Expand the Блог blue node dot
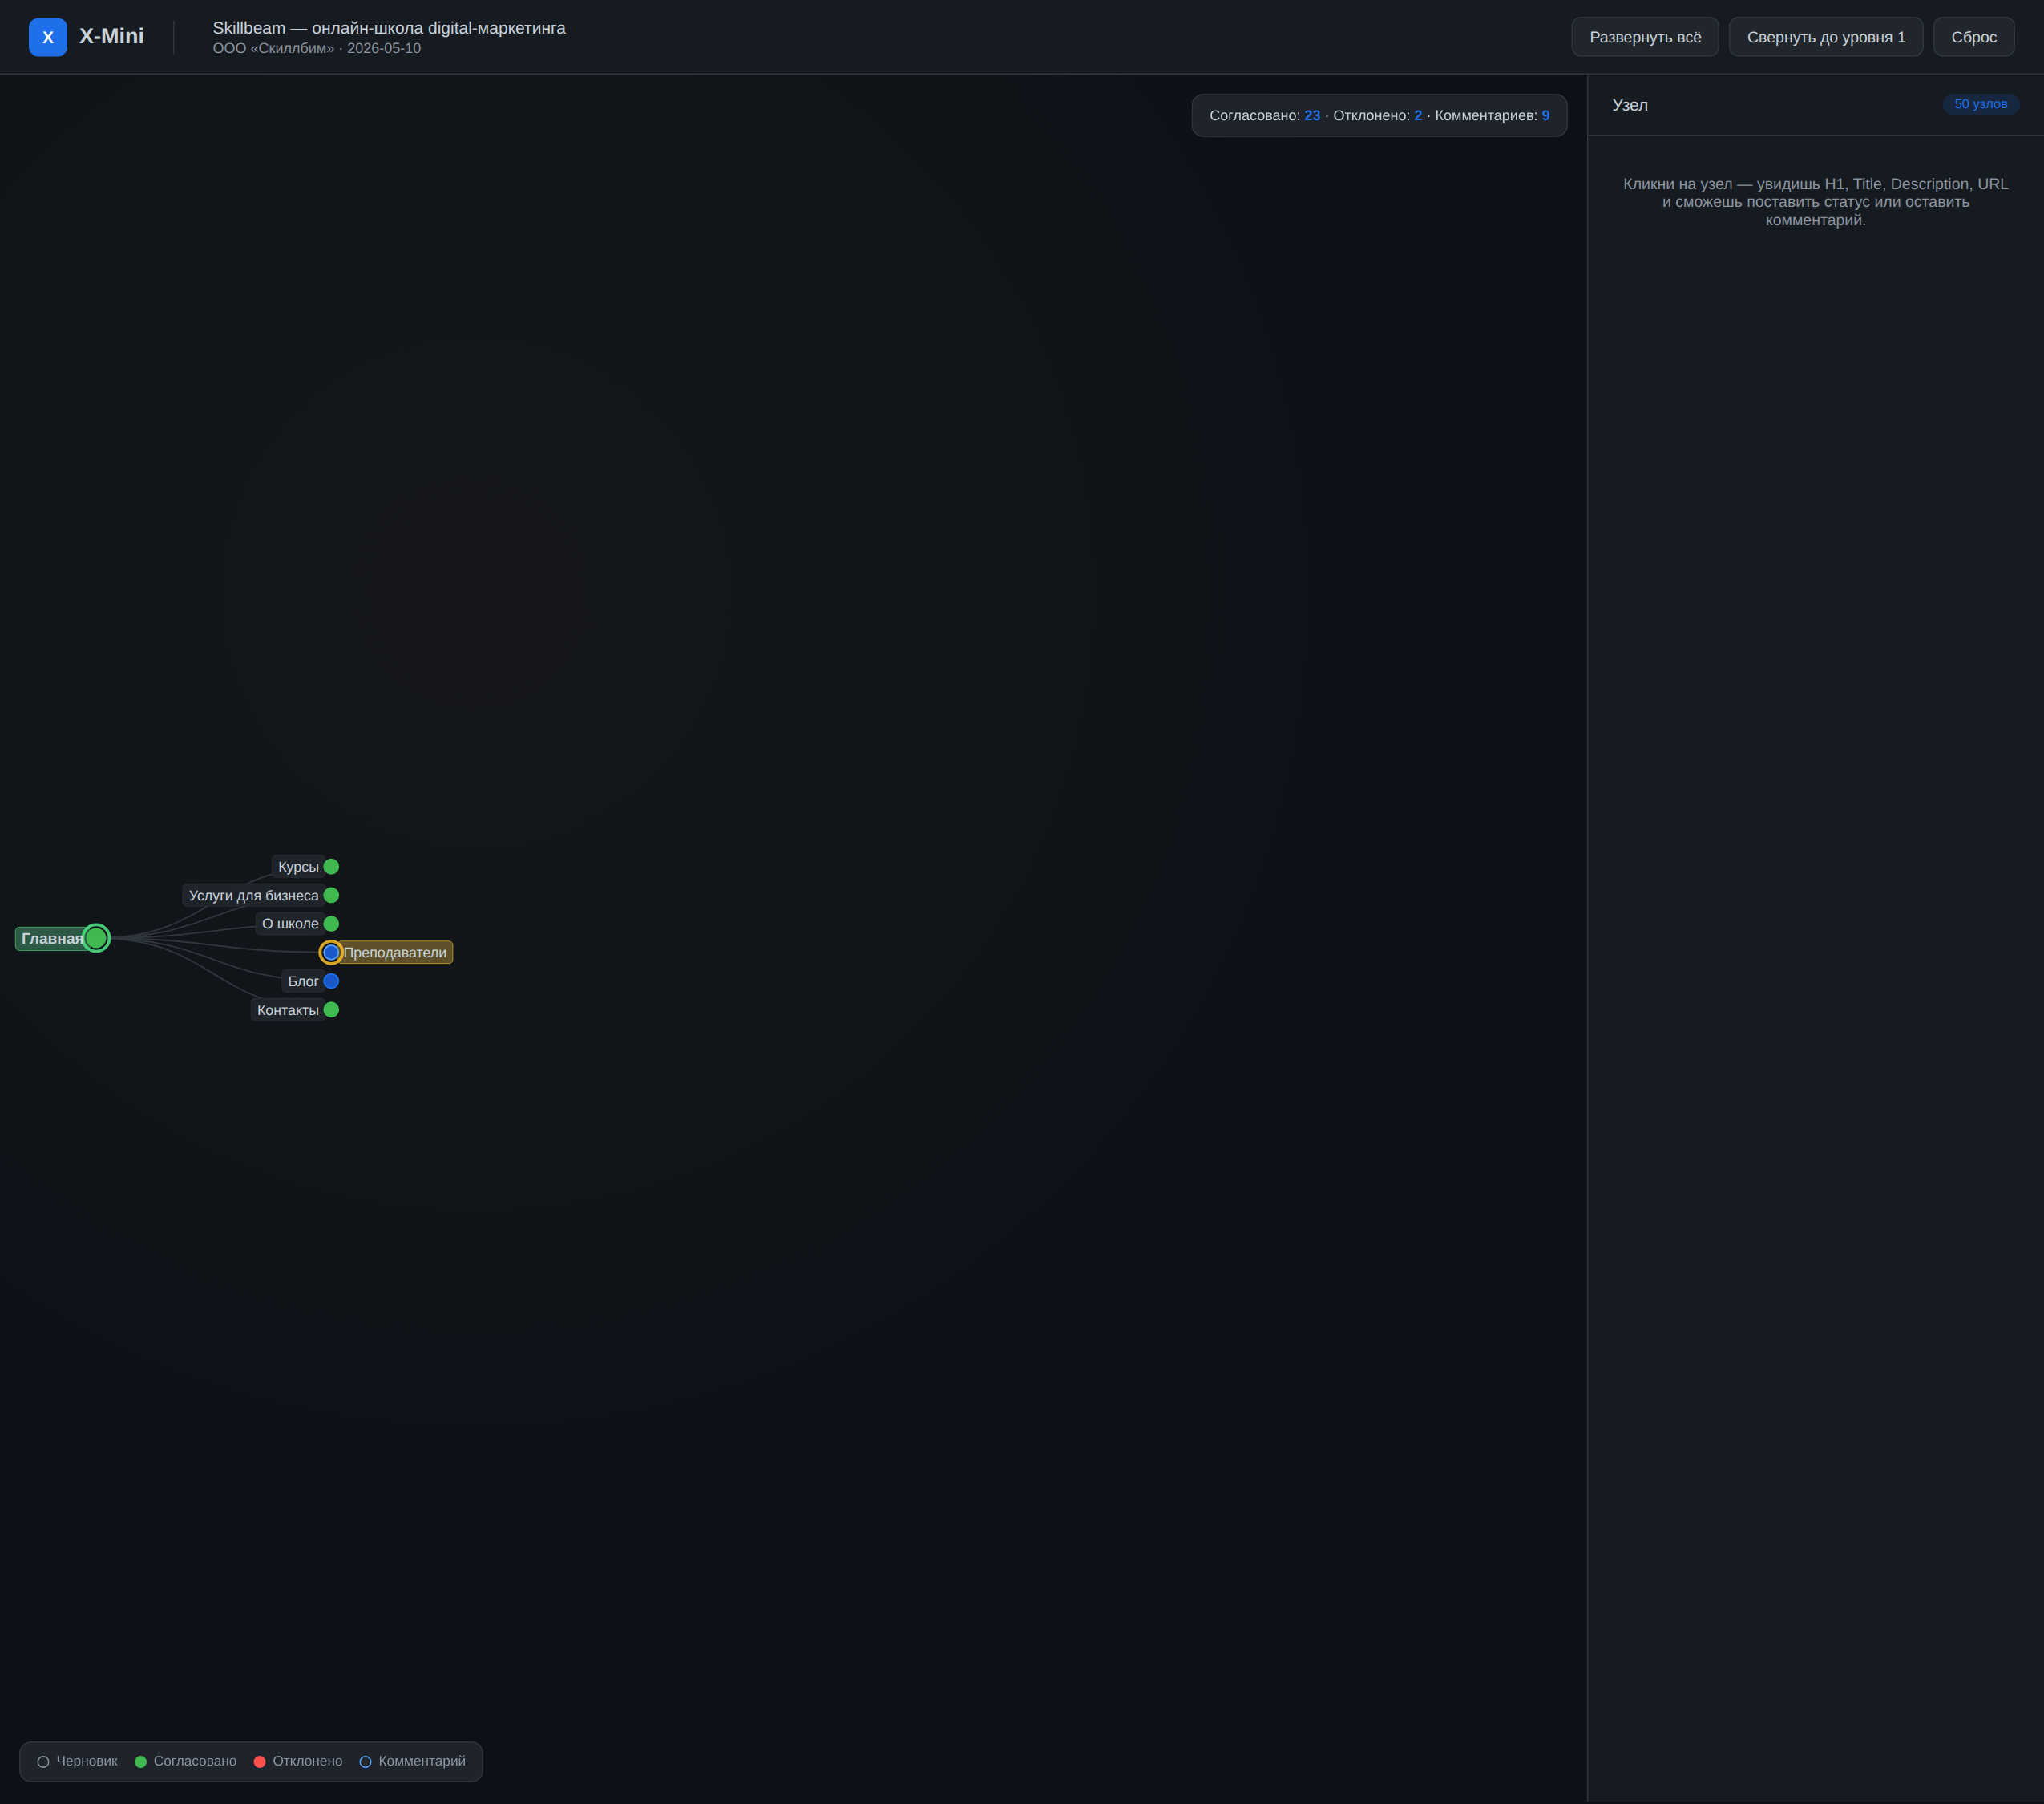This screenshot has width=2044, height=1804. 331,981
